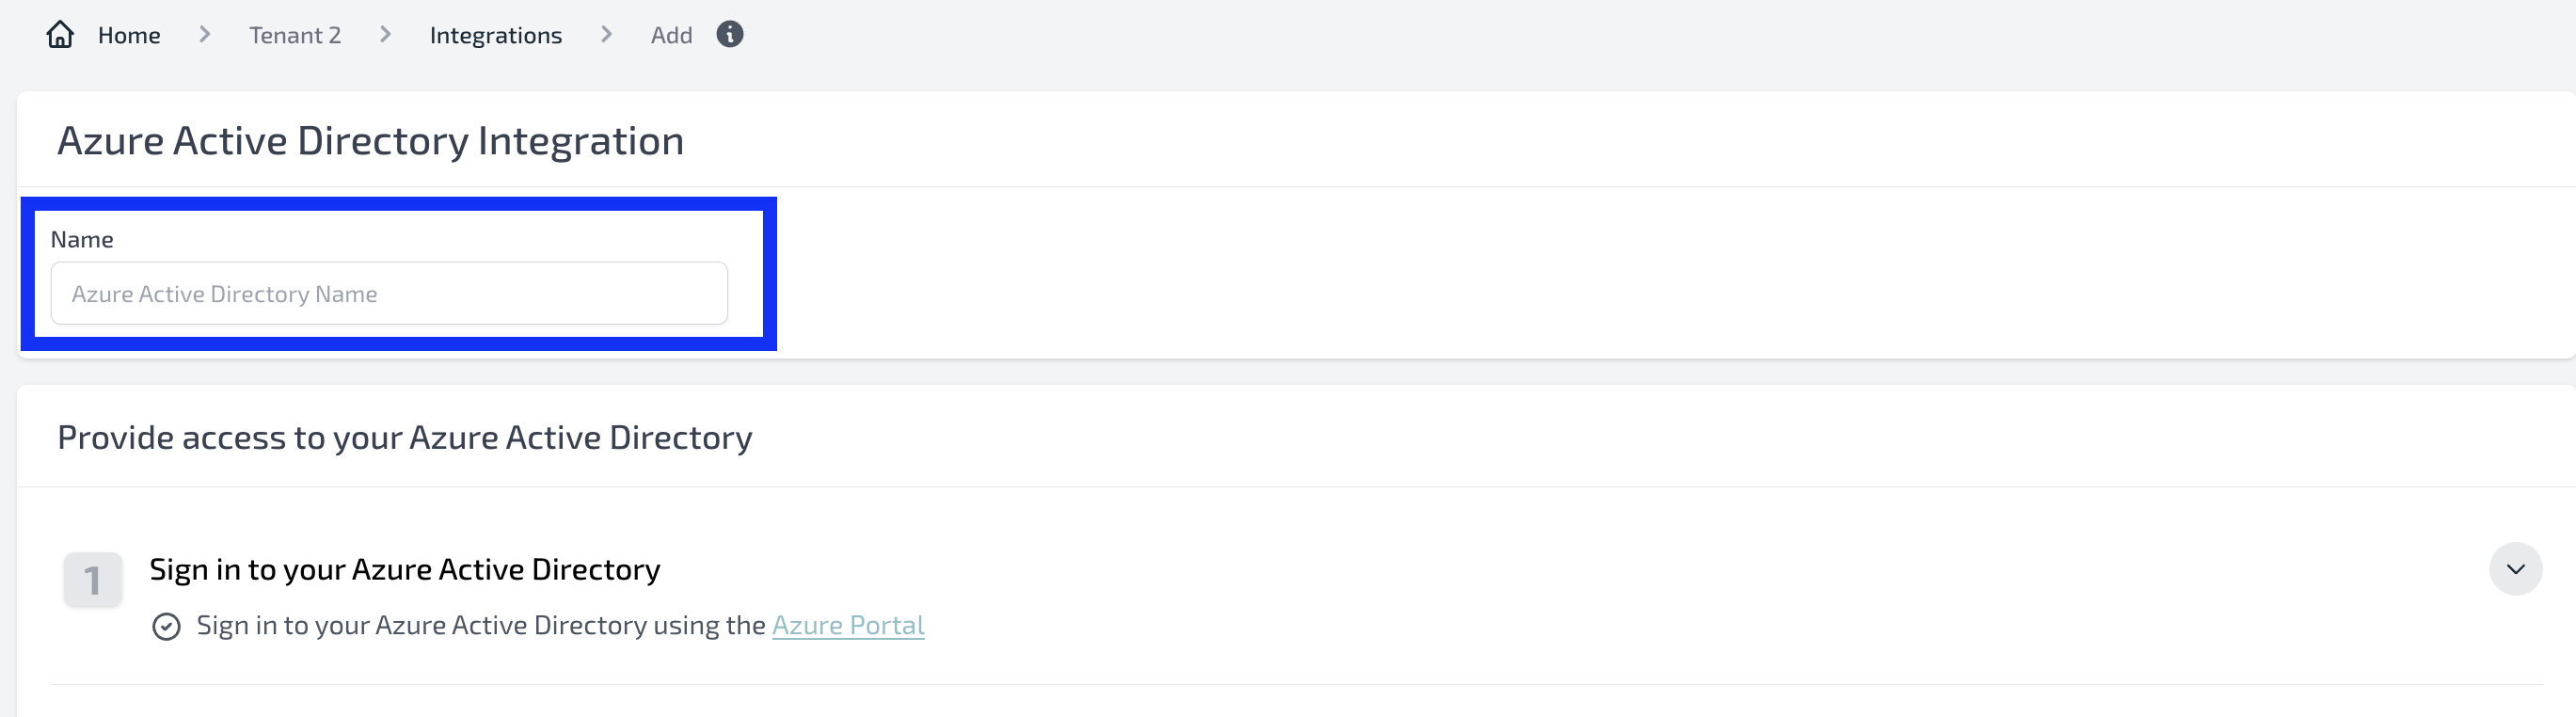Click the chevron separator after Home
The height and width of the screenshot is (717, 2576).
point(205,35)
